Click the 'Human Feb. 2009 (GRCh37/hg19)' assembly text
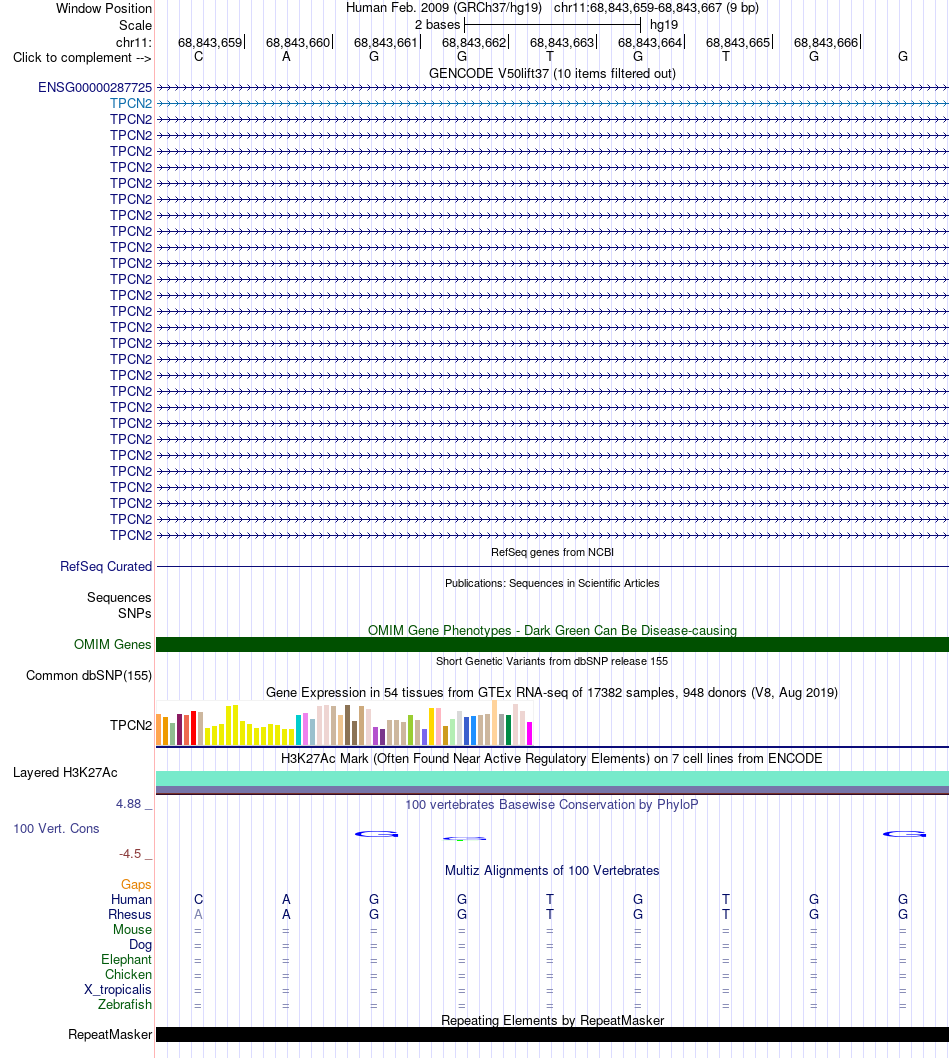950x1058 pixels. [444, 8]
